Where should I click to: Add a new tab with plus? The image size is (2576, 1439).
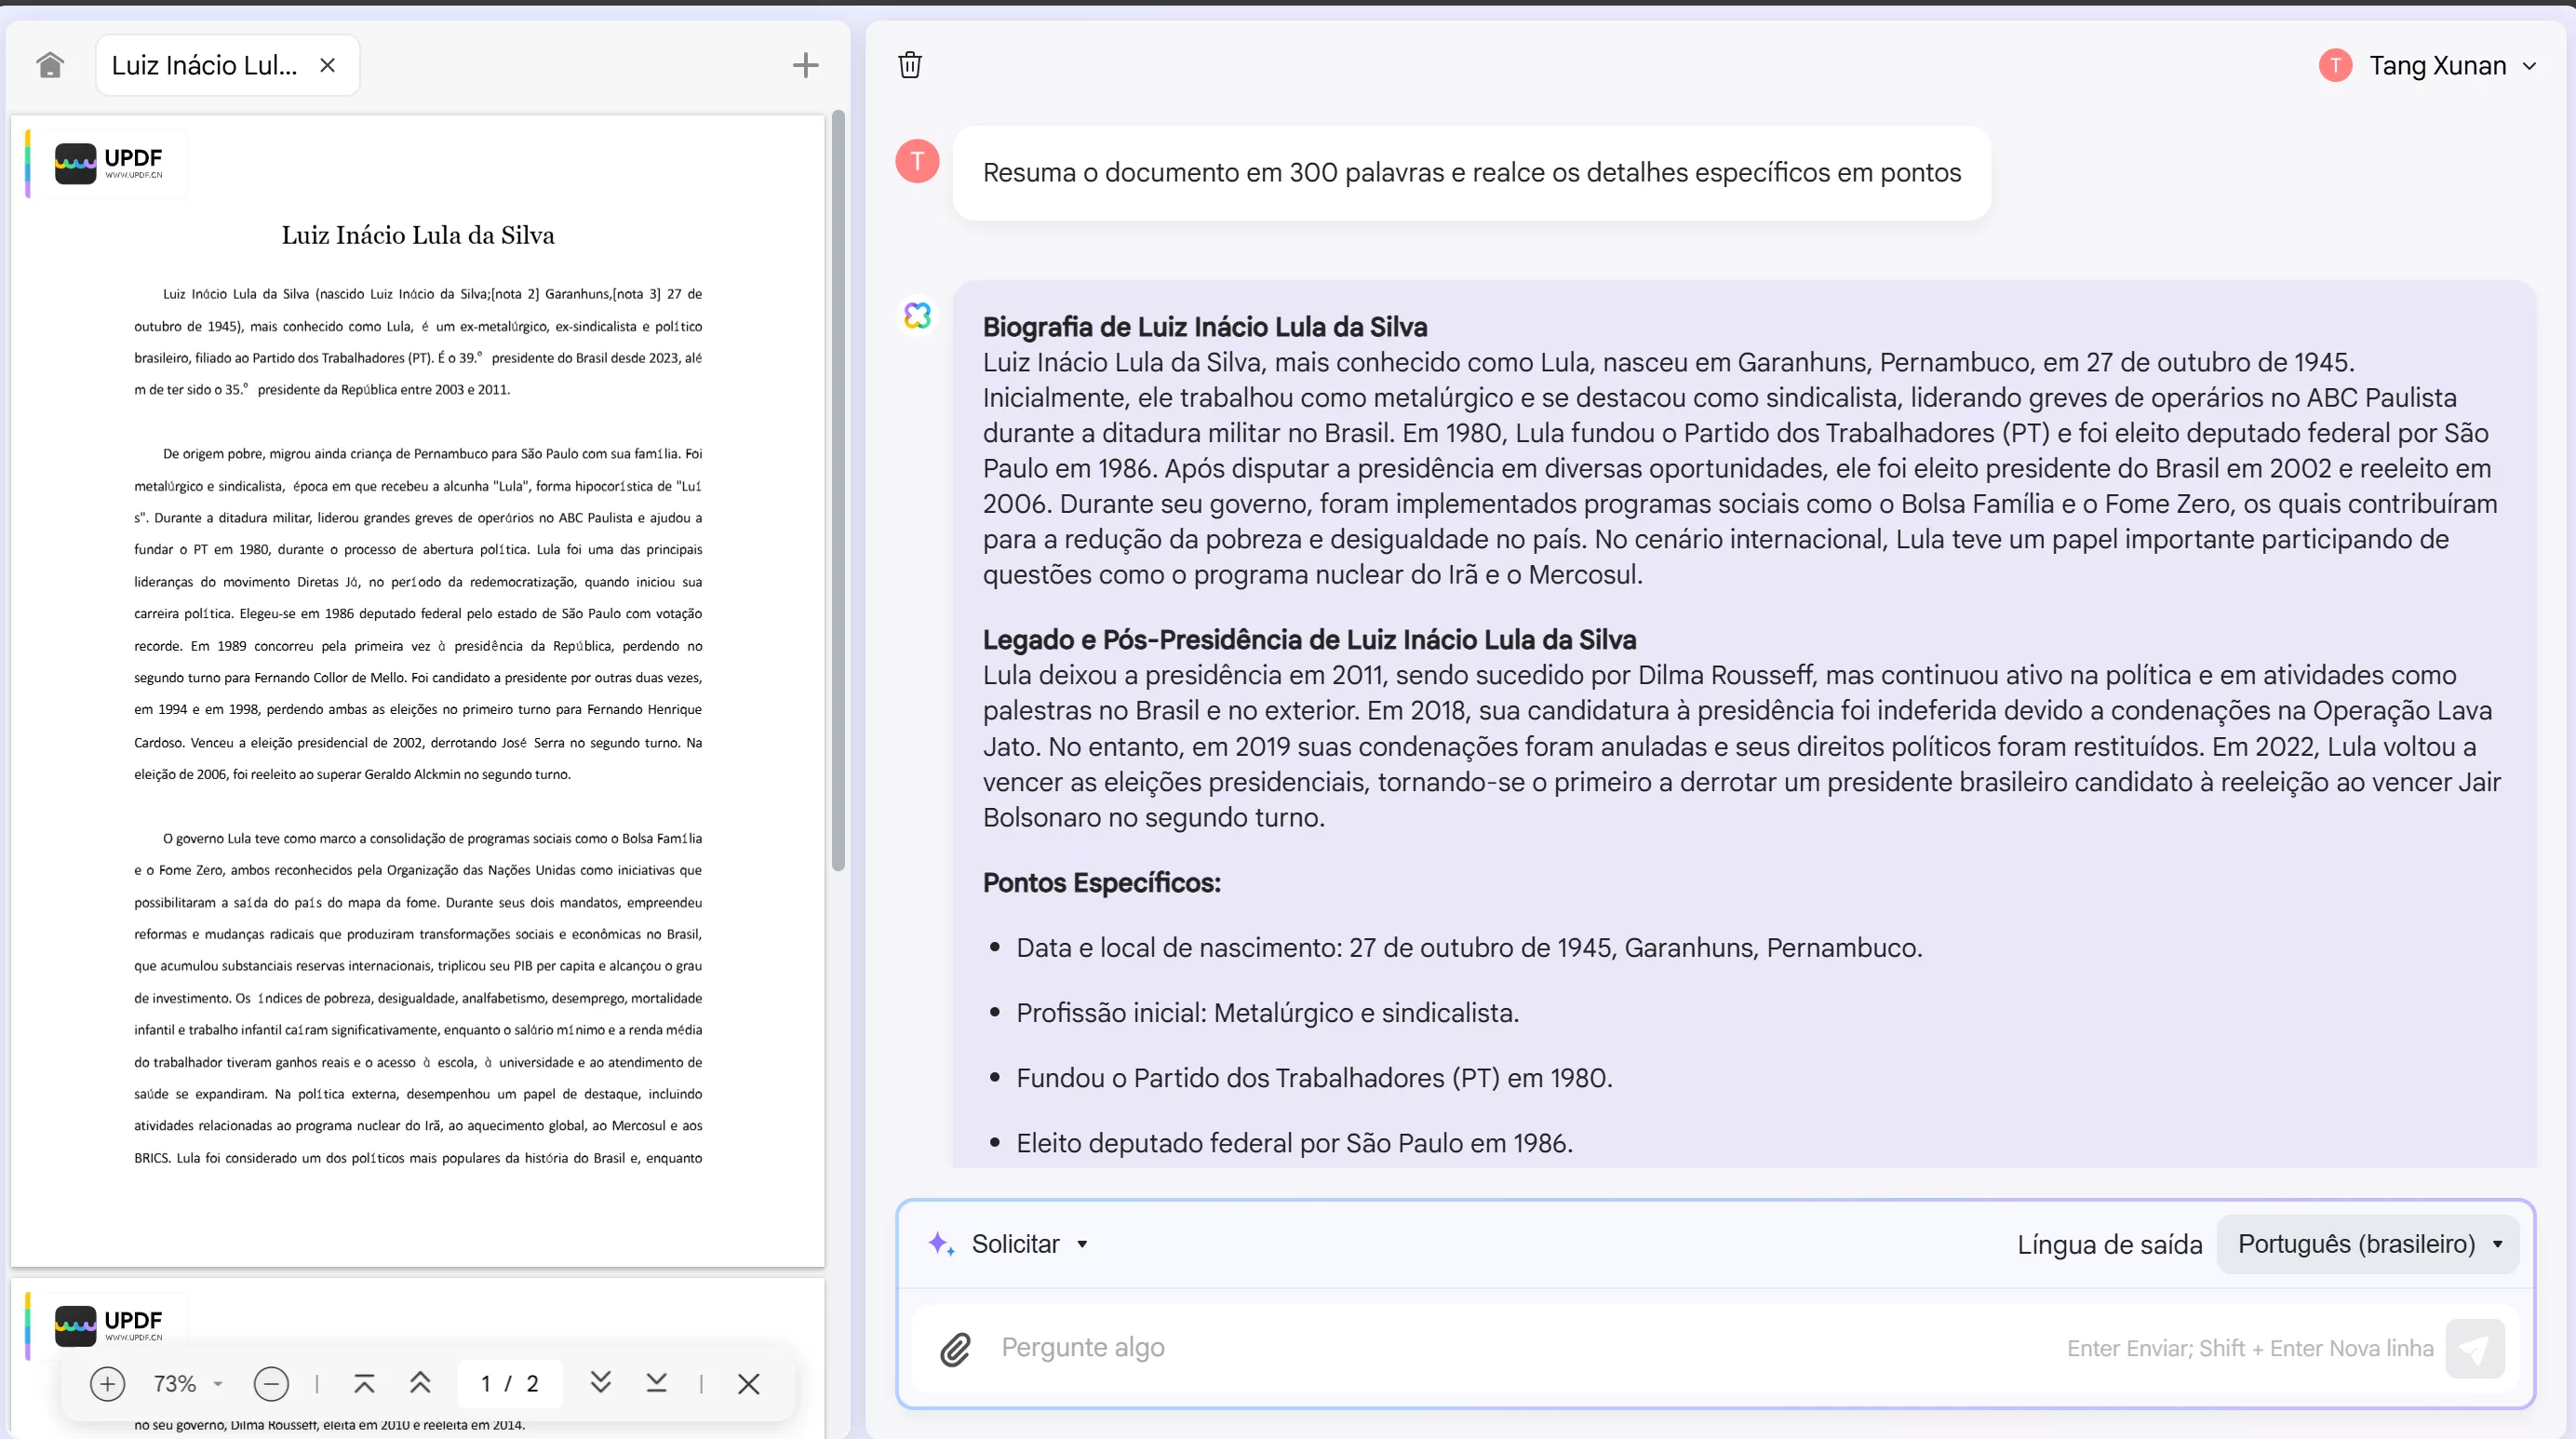[805, 65]
